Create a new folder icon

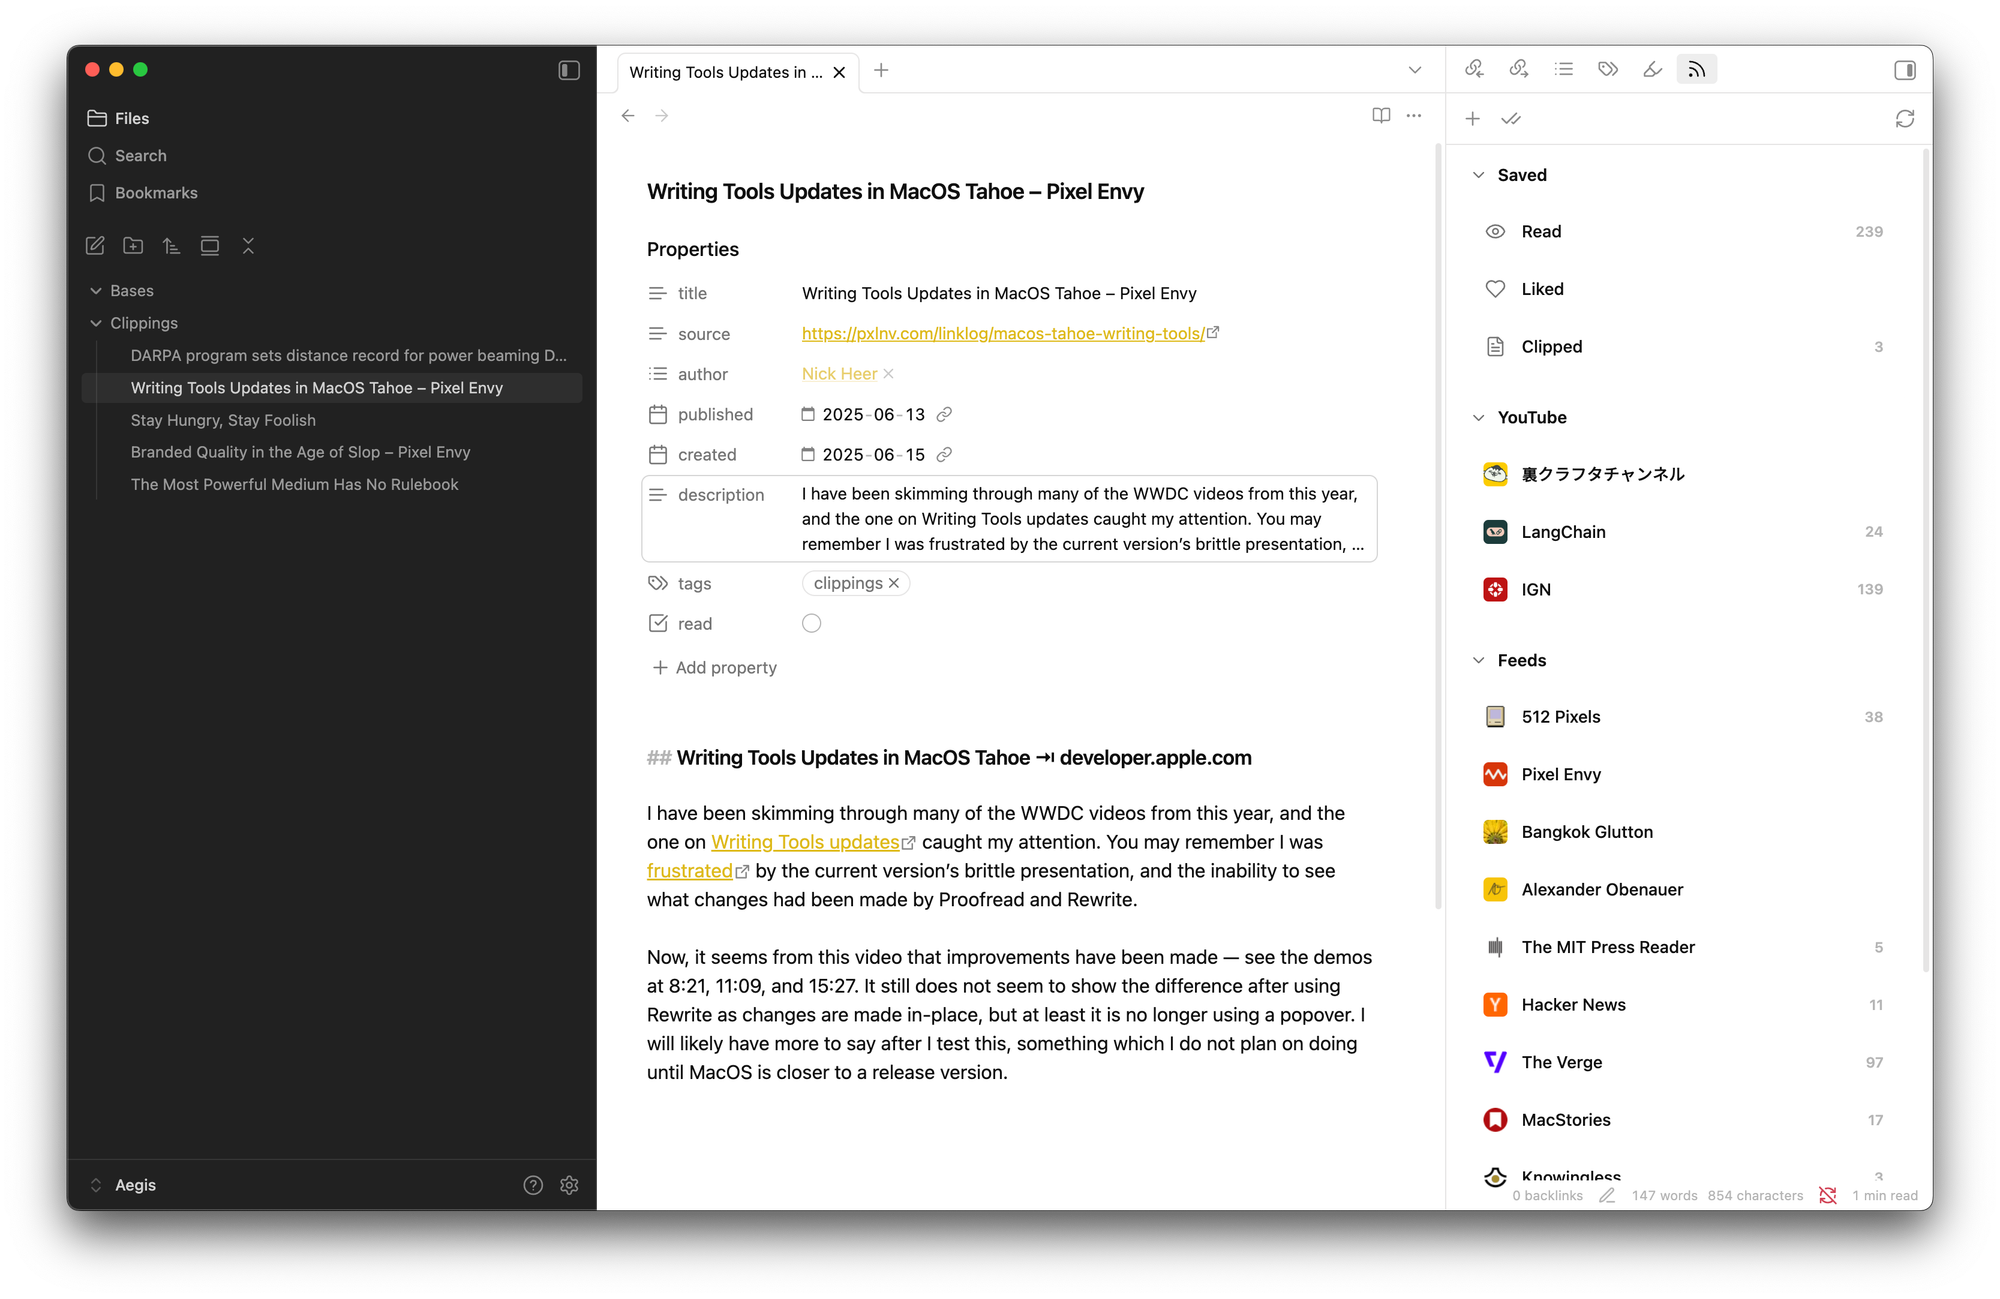point(133,246)
